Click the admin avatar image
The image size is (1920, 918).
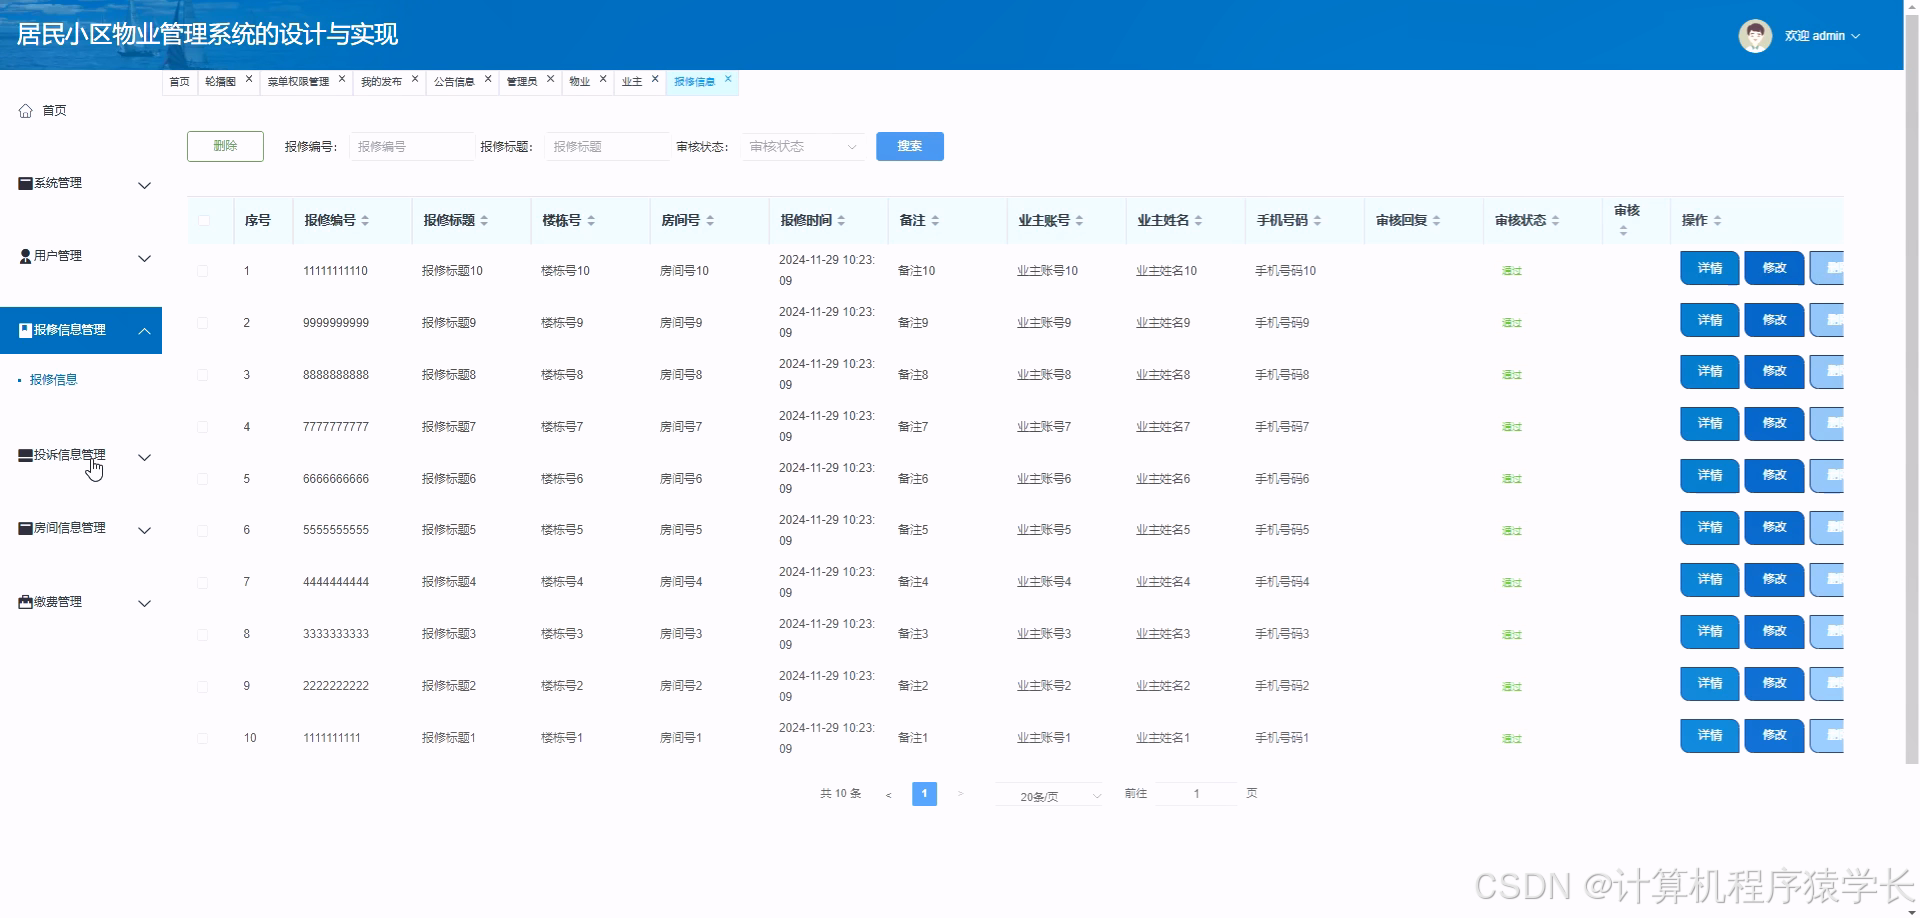pyautogui.click(x=1754, y=35)
